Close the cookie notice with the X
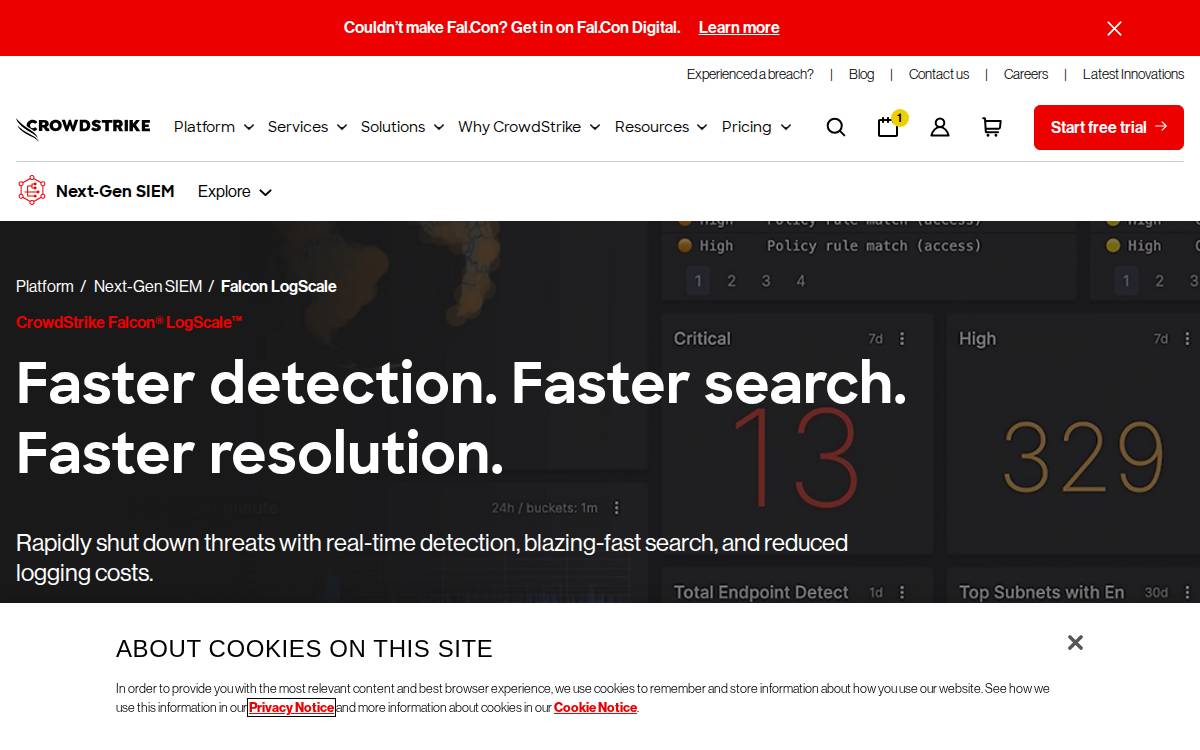The image size is (1200, 750). point(1075,642)
